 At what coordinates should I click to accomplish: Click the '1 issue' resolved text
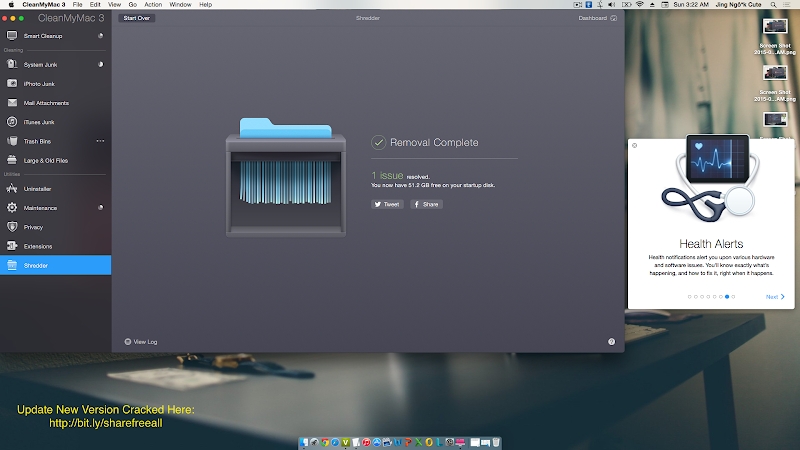point(387,176)
